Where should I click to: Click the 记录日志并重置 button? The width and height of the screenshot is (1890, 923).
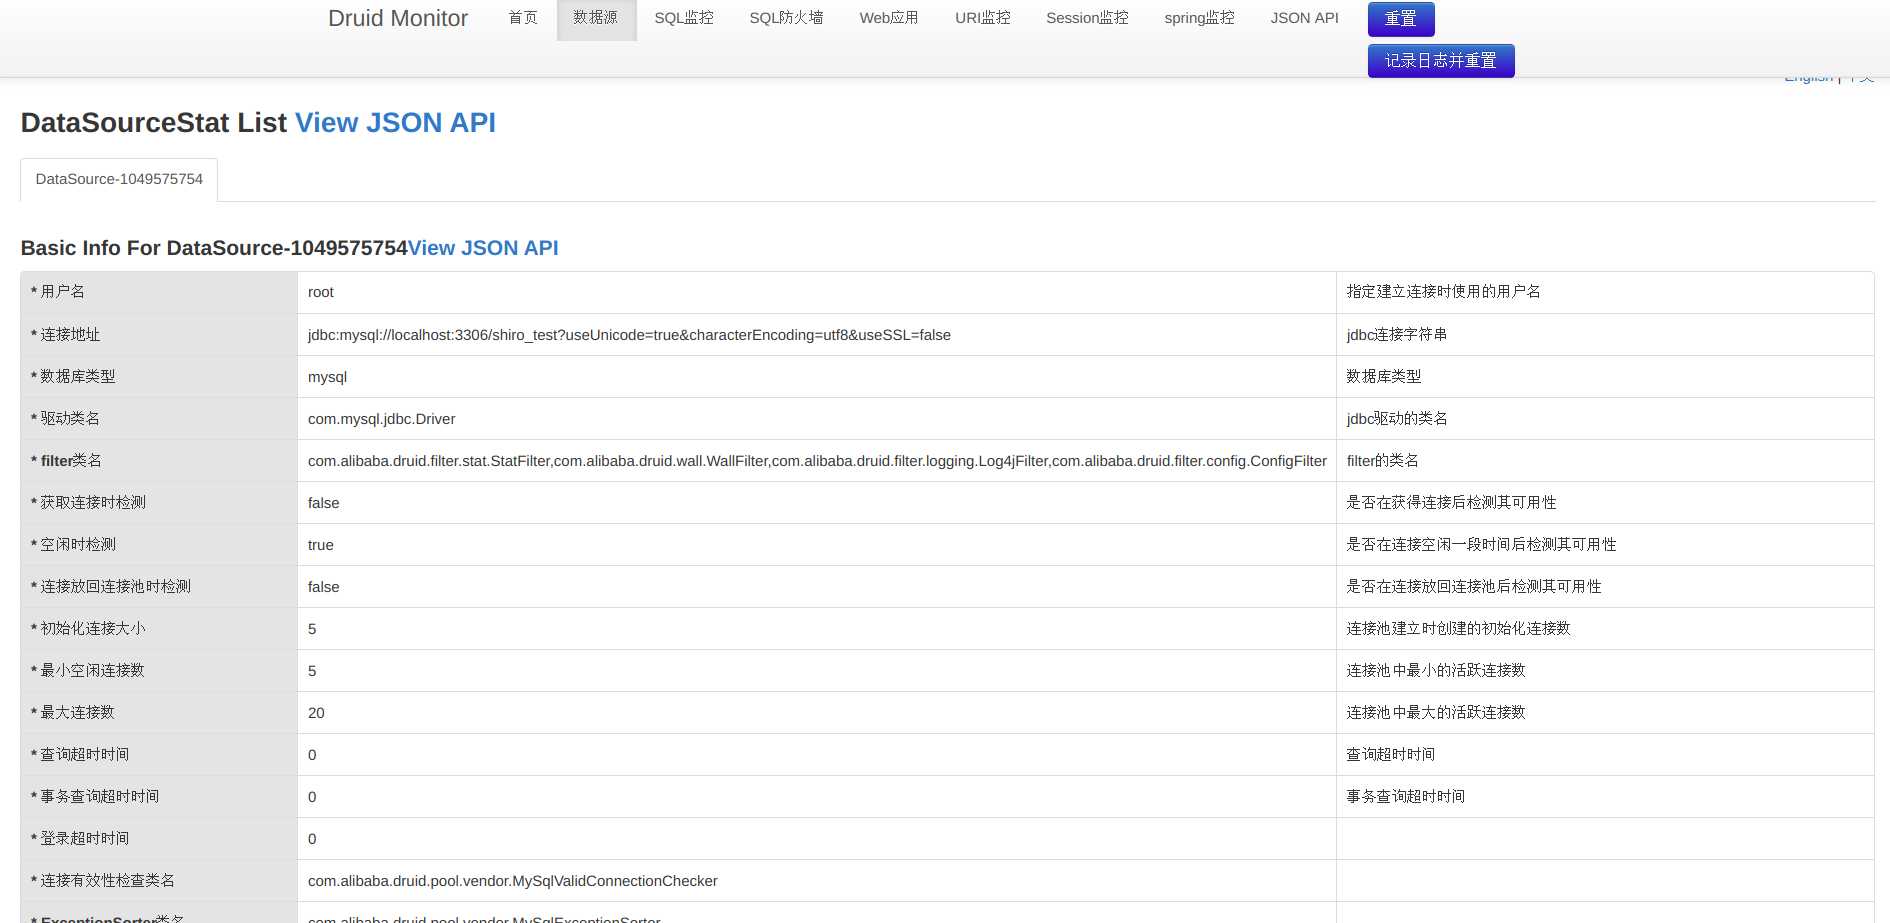pyautogui.click(x=1441, y=61)
